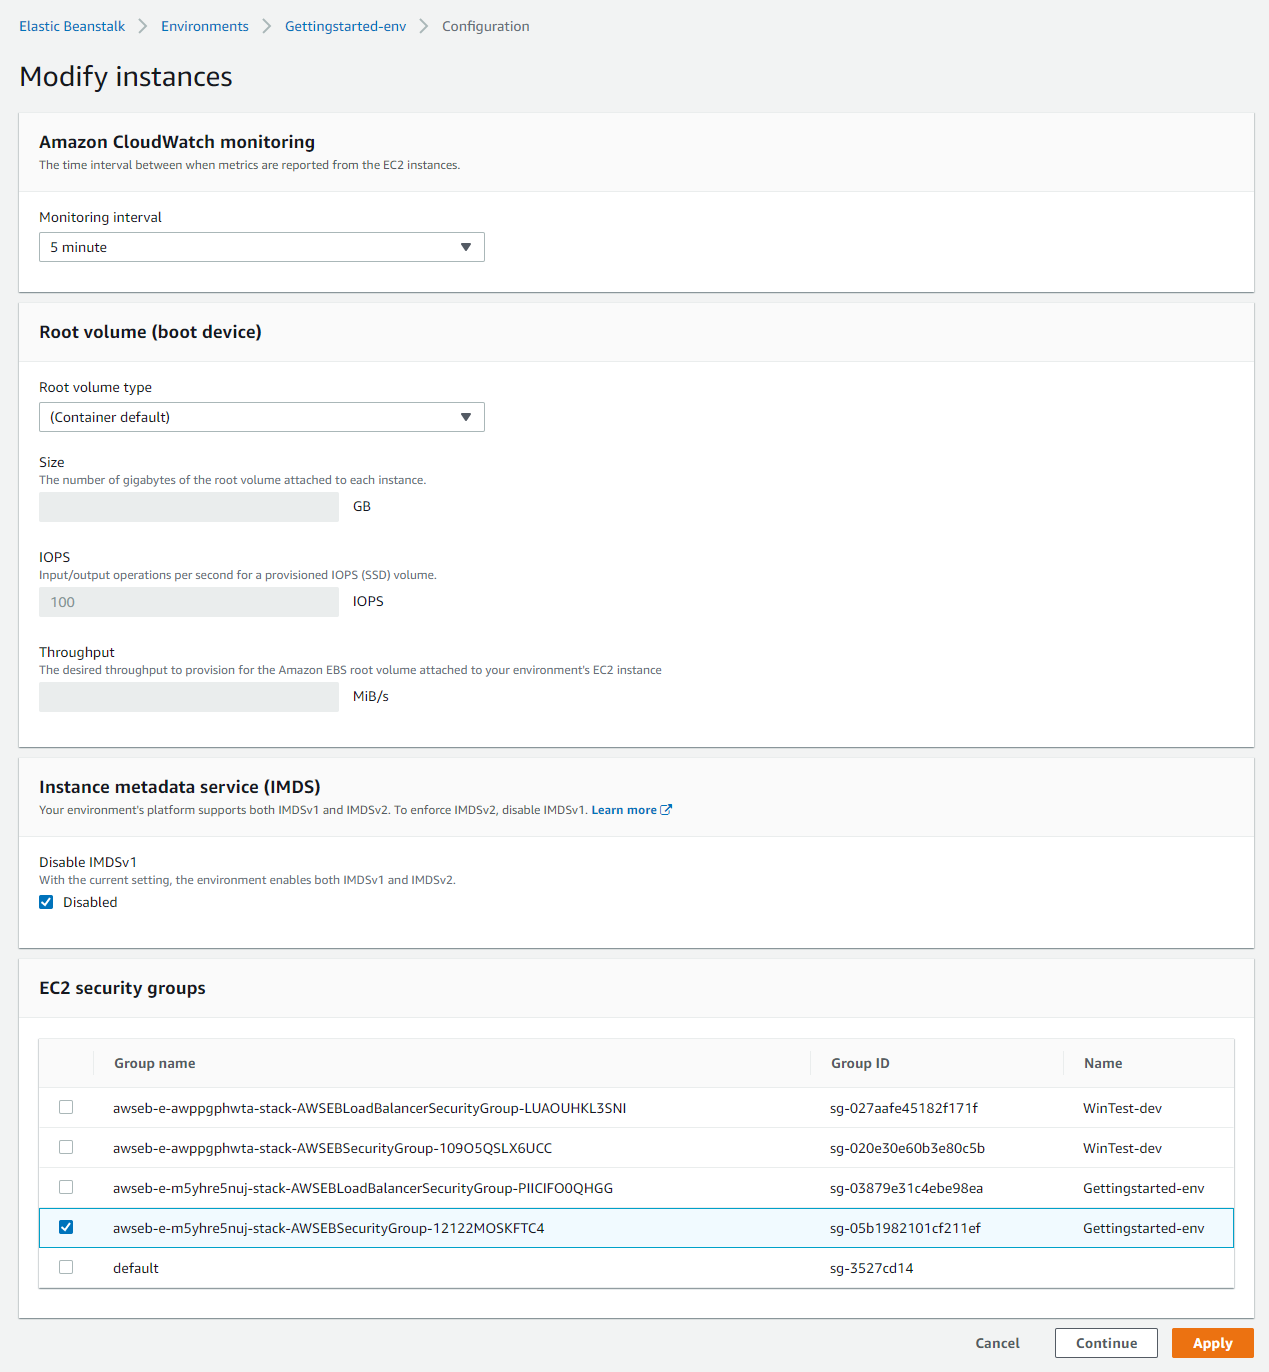This screenshot has height=1372, width=1269.
Task: Open the Learn more link about IMDSv2
Action: 623,809
